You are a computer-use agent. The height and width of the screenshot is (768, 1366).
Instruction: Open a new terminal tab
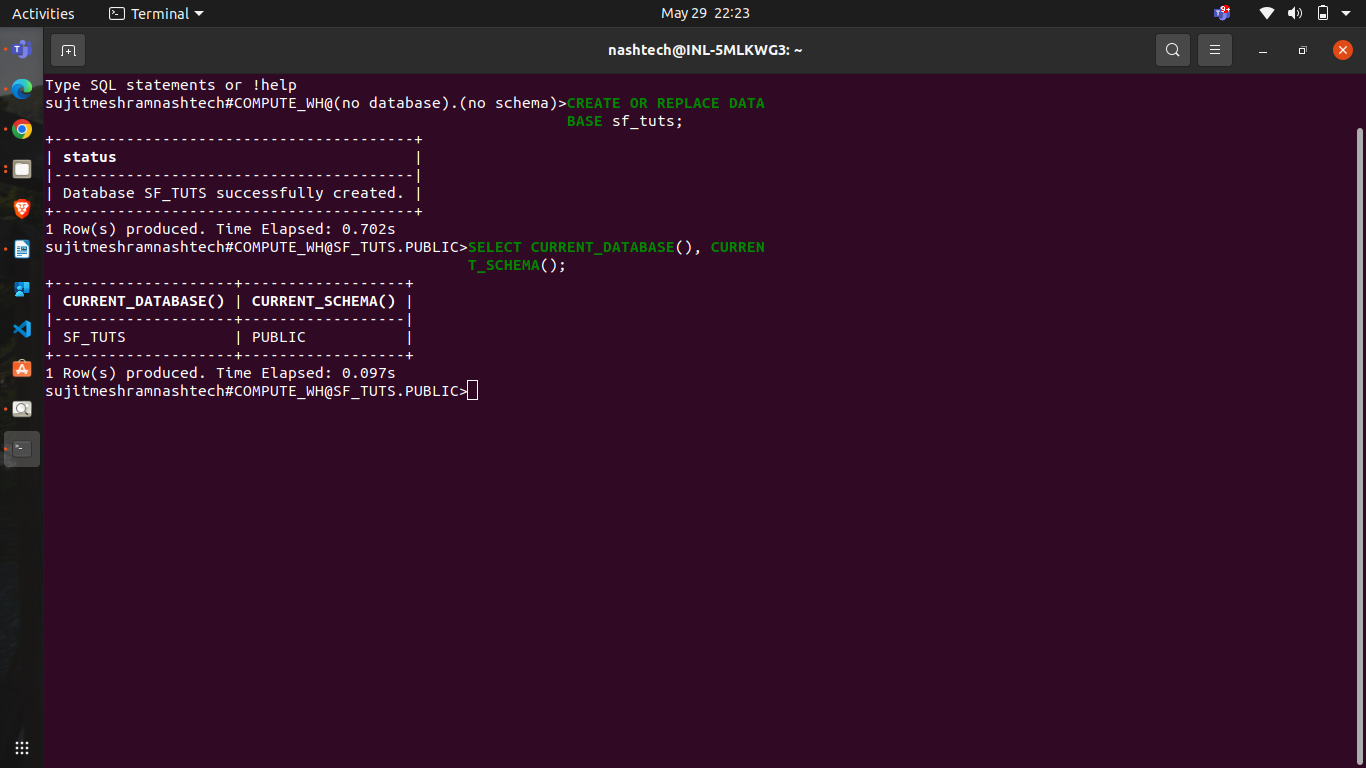(68, 50)
